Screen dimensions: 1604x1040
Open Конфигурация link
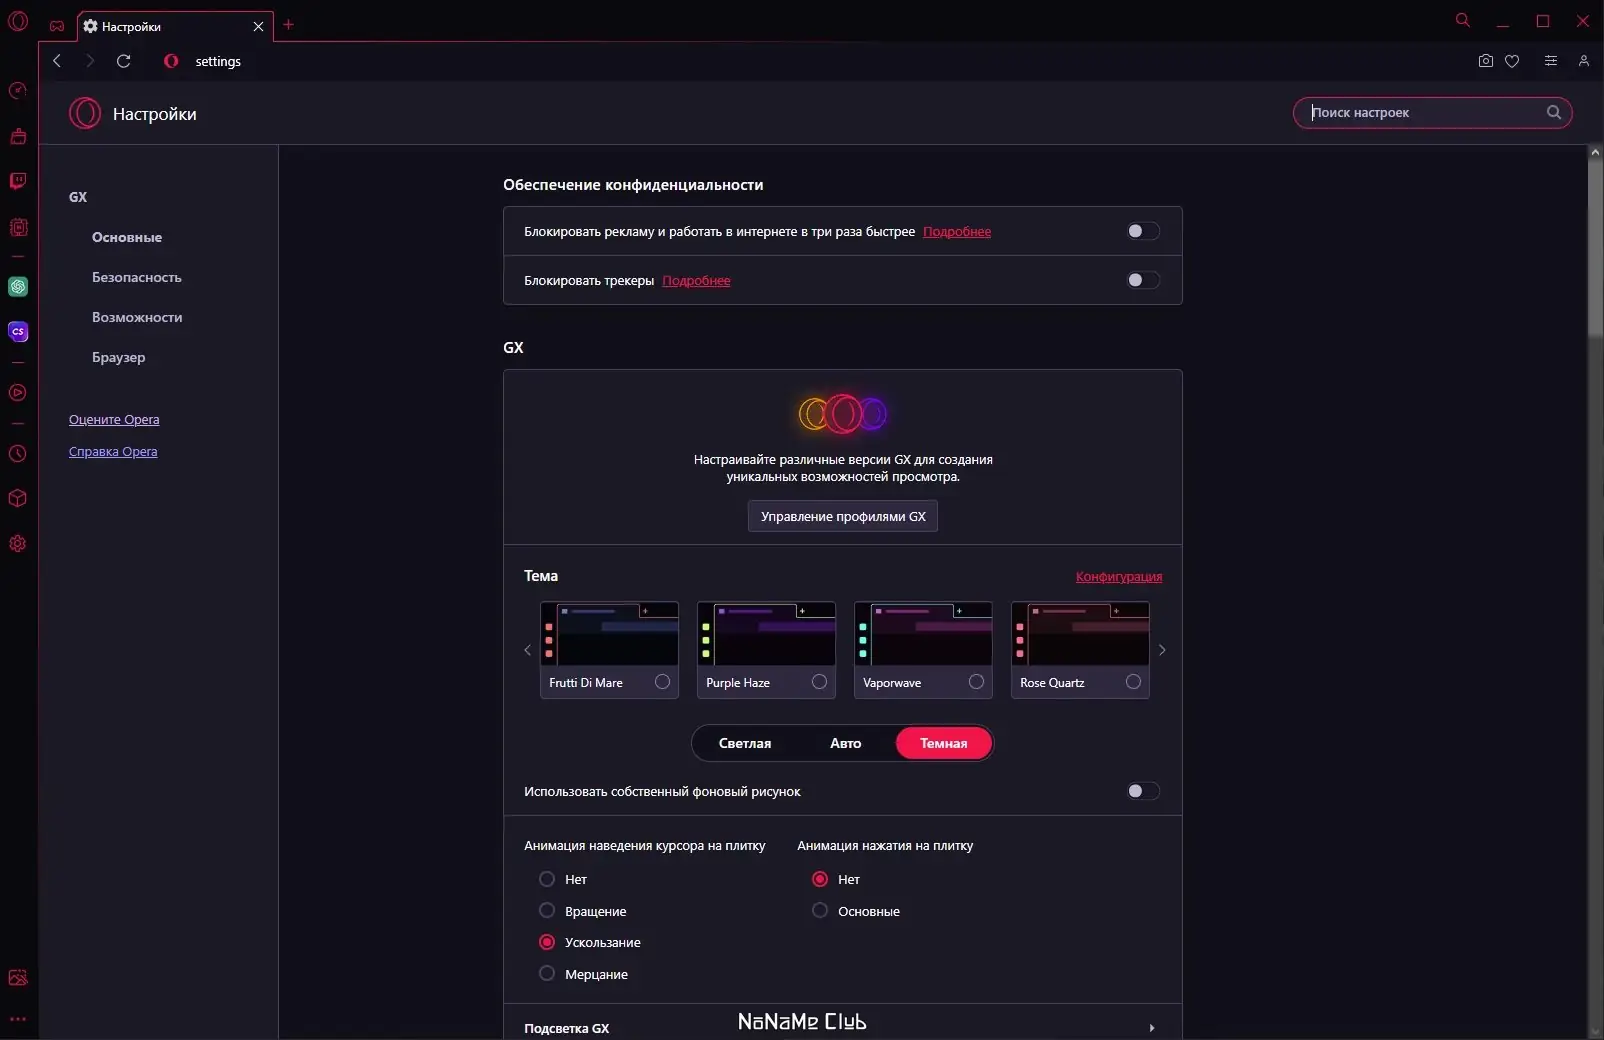point(1119,576)
